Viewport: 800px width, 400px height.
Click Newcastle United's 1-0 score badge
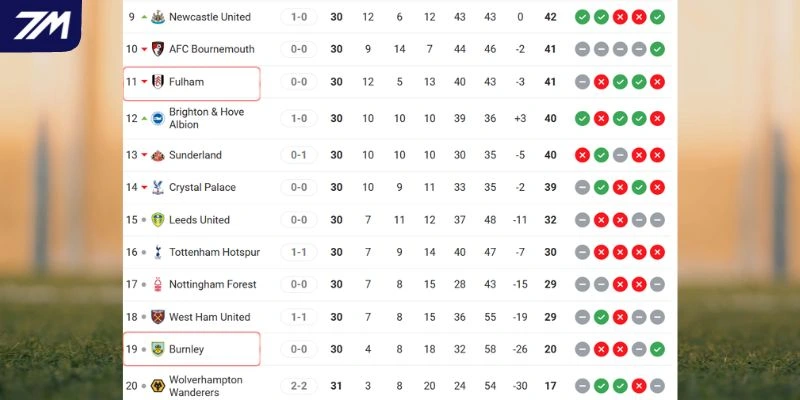pos(299,17)
